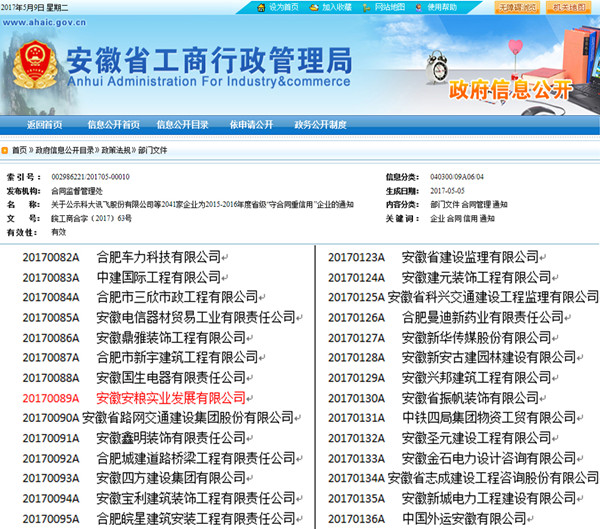Open the 网站地图 link
This screenshot has width=600, height=529.
pyautogui.click(x=389, y=7)
